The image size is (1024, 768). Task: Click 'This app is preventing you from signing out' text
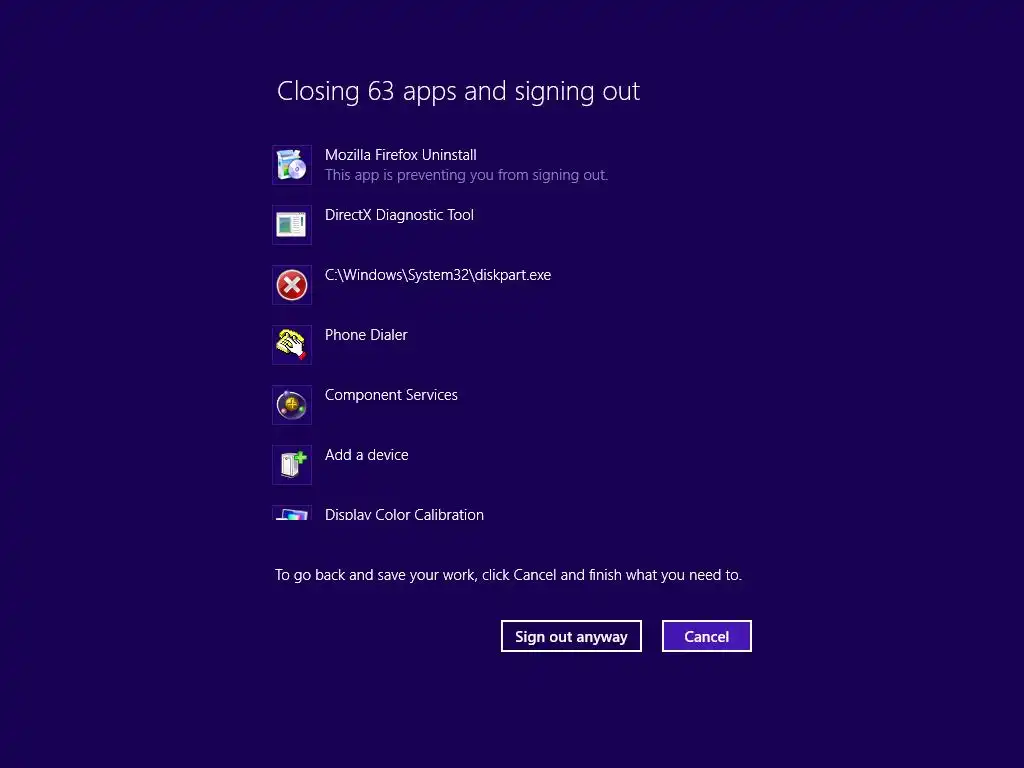[x=466, y=175]
